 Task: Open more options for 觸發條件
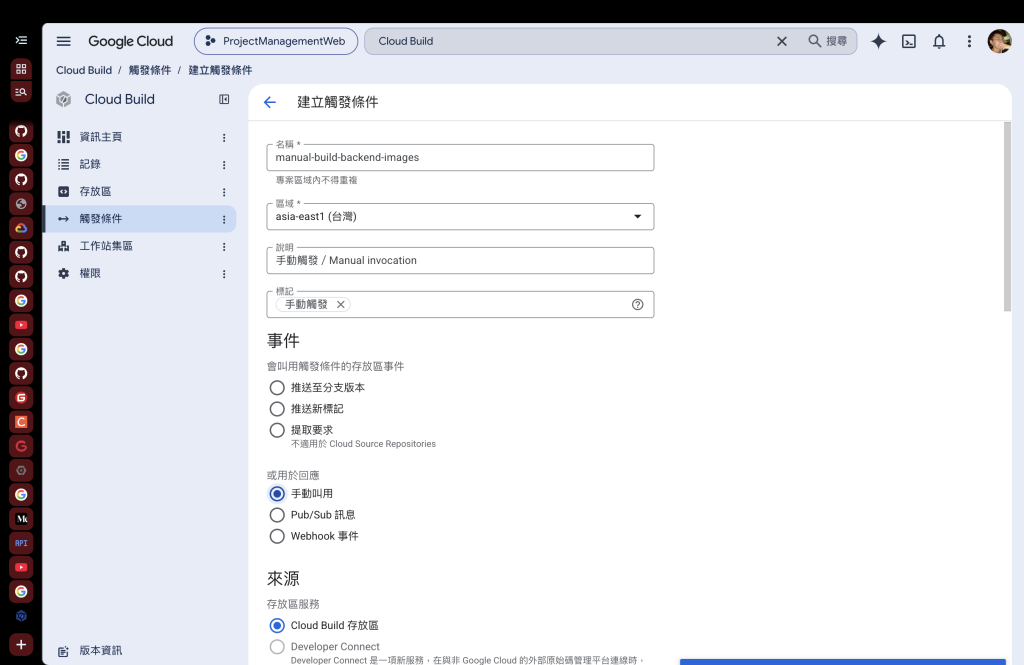pyautogui.click(x=224, y=219)
